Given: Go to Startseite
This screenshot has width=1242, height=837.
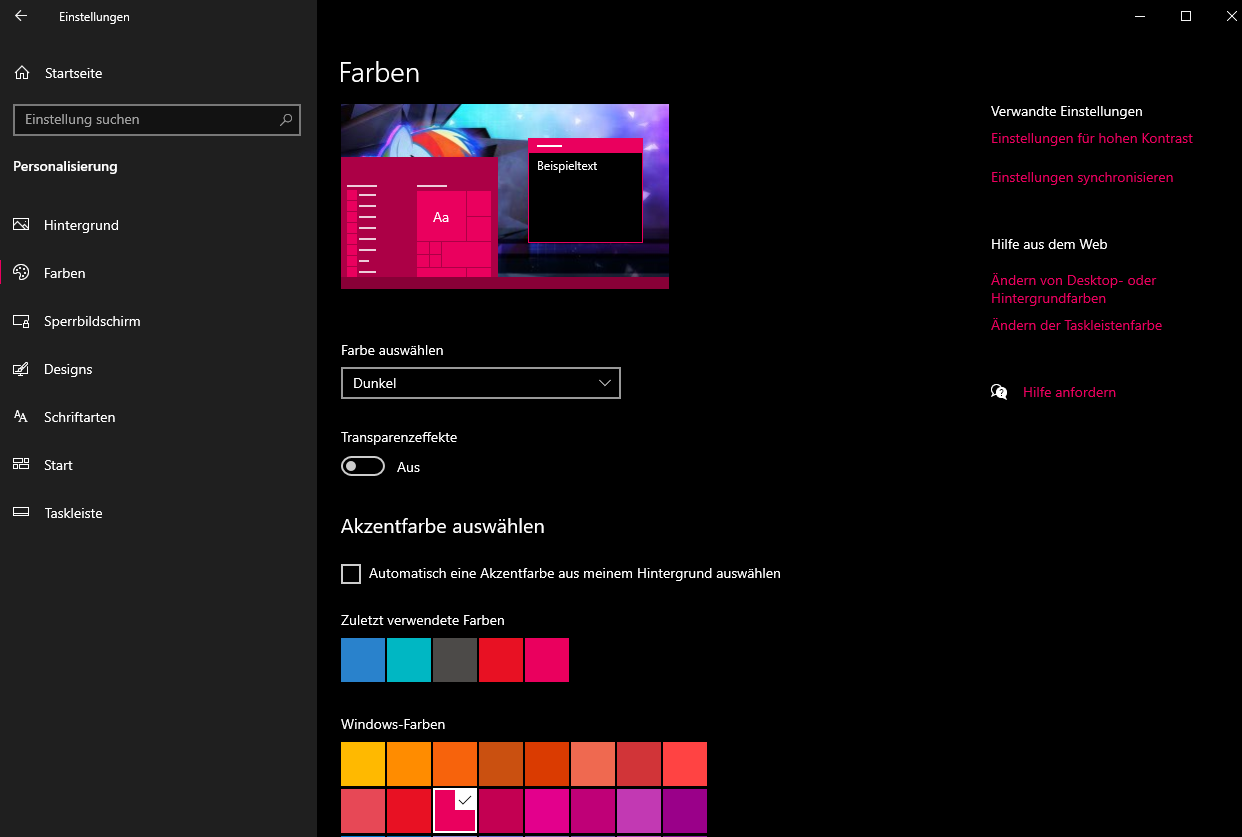Looking at the screenshot, I should point(158,73).
